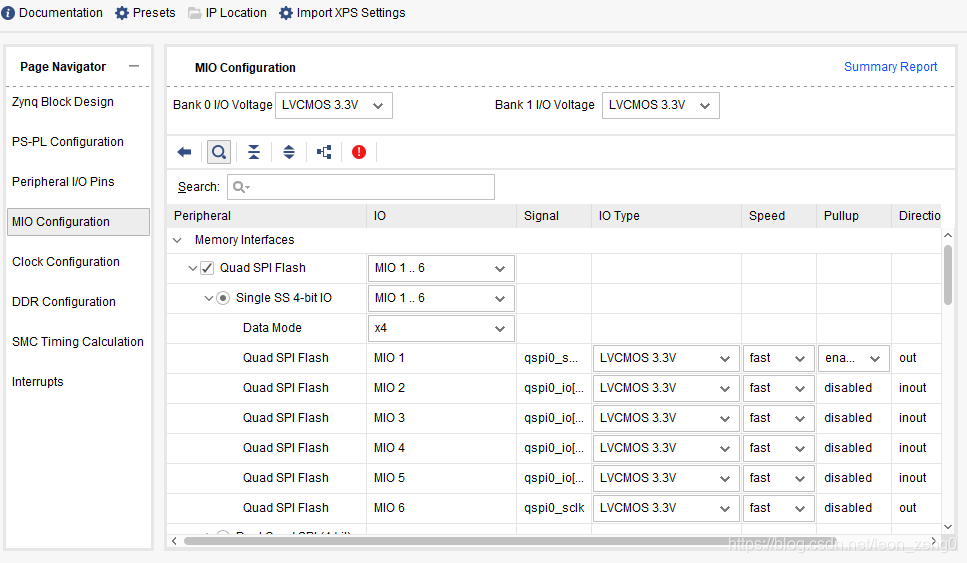Open the Data Mode x4 dropdown

click(x=441, y=328)
